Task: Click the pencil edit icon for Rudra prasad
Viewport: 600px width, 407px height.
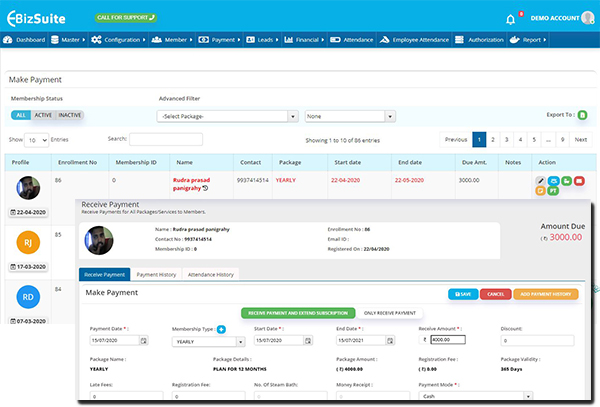Action: tap(540, 181)
